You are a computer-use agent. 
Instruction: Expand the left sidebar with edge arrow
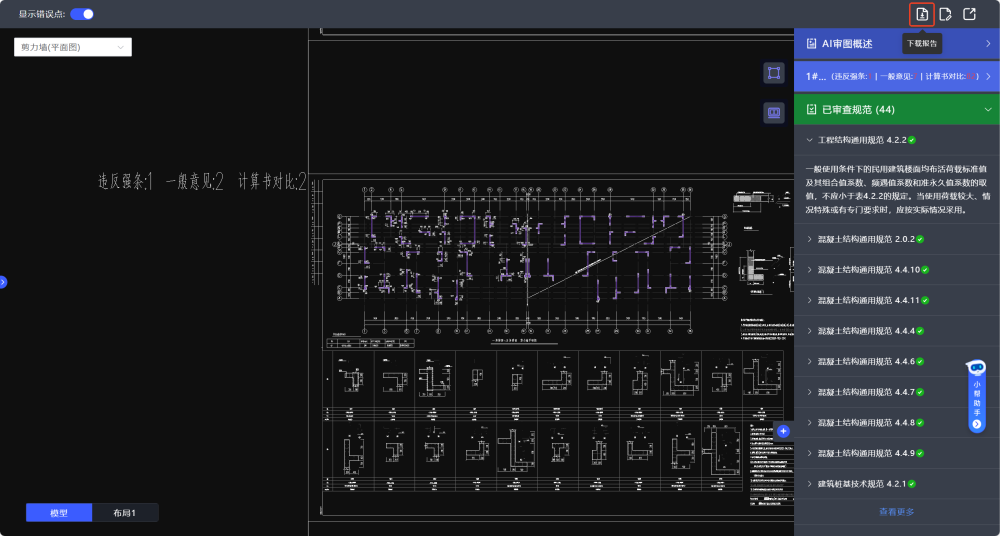point(3,283)
